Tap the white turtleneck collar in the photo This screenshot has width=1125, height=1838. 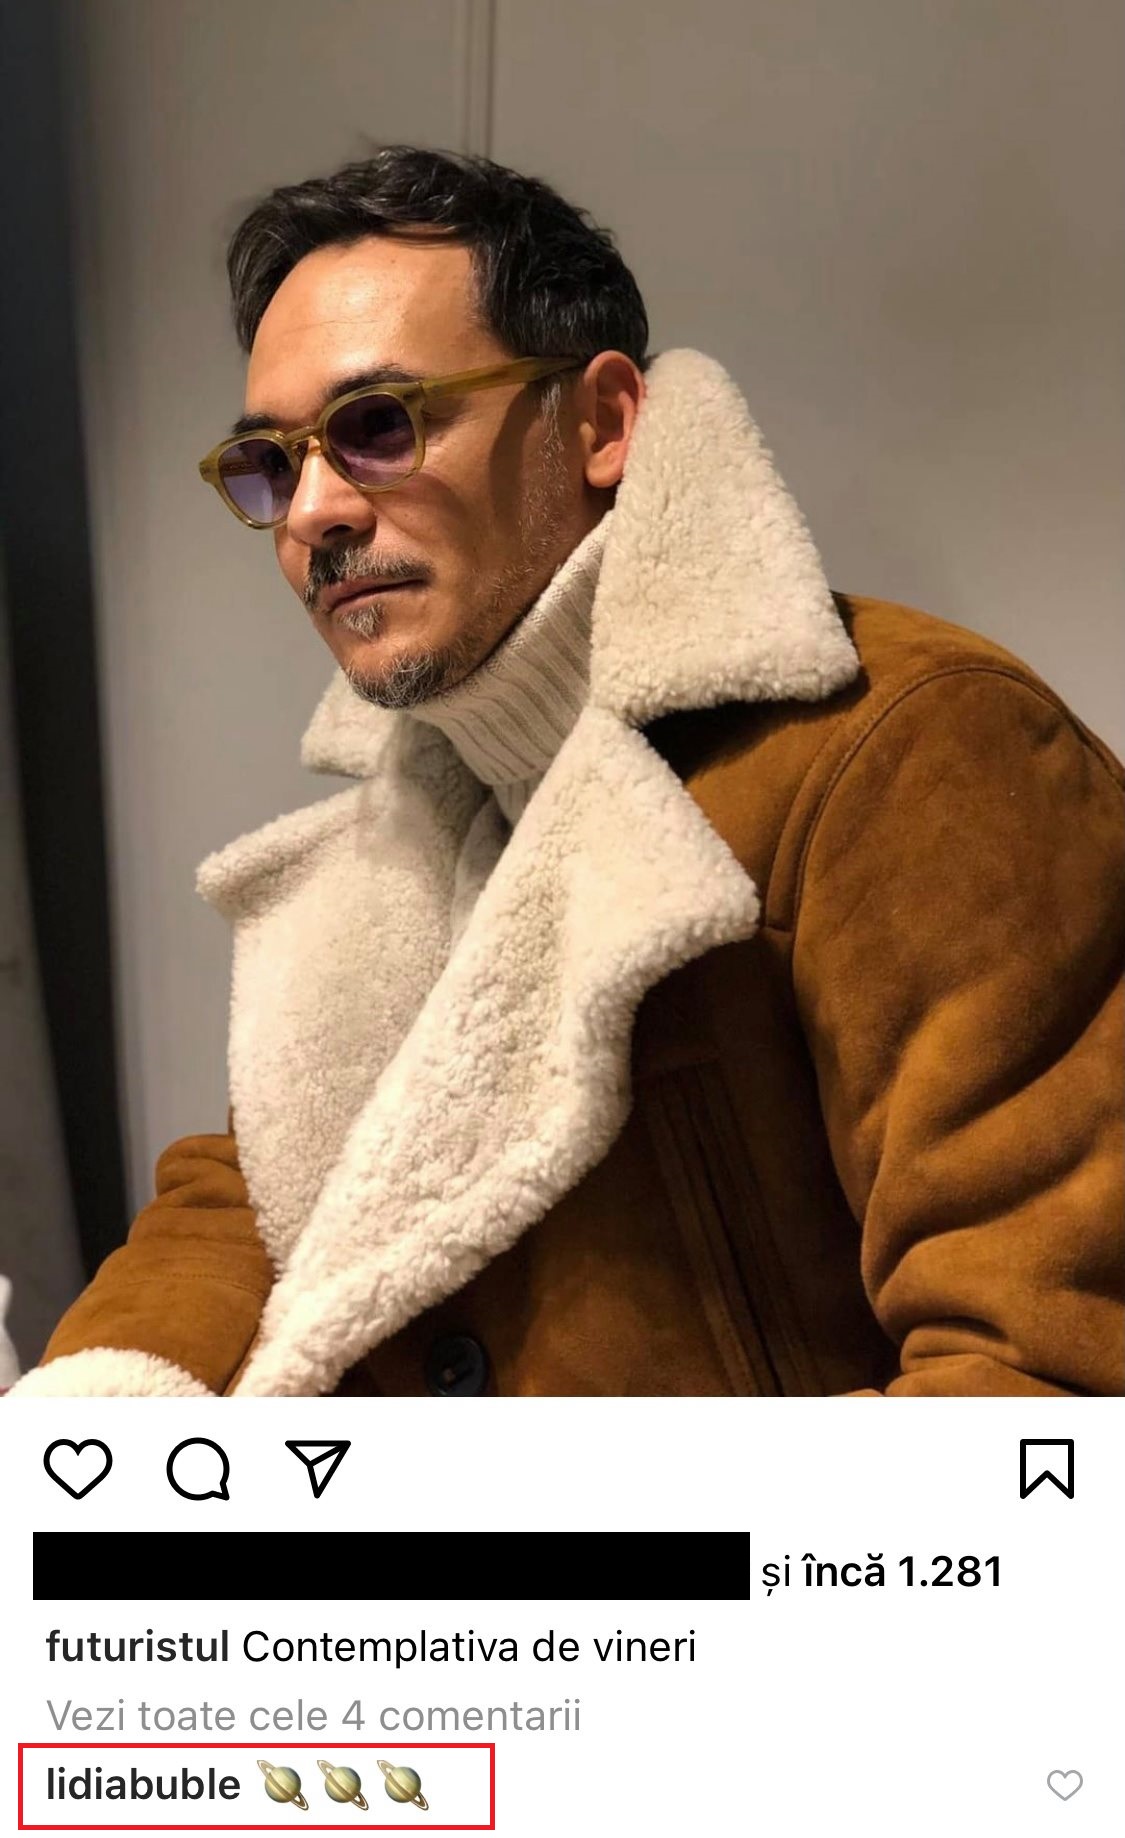click(520, 690)
